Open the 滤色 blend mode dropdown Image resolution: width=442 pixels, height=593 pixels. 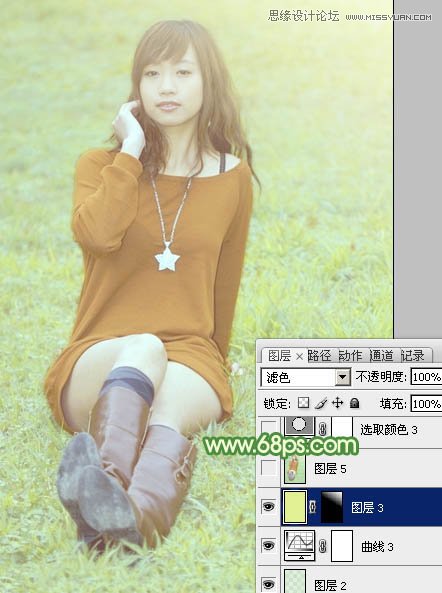342,377
